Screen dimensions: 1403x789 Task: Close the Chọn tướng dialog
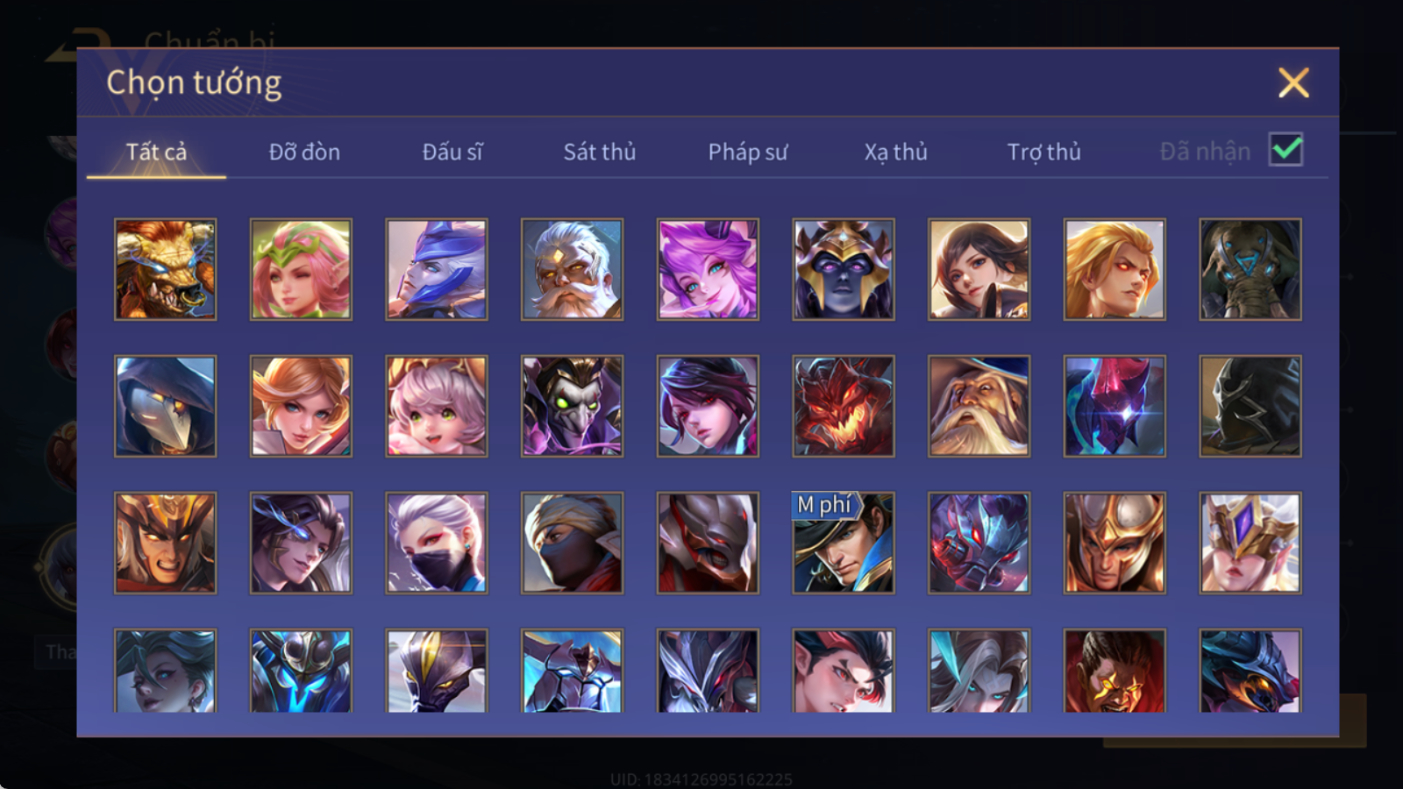[1293, 83]
